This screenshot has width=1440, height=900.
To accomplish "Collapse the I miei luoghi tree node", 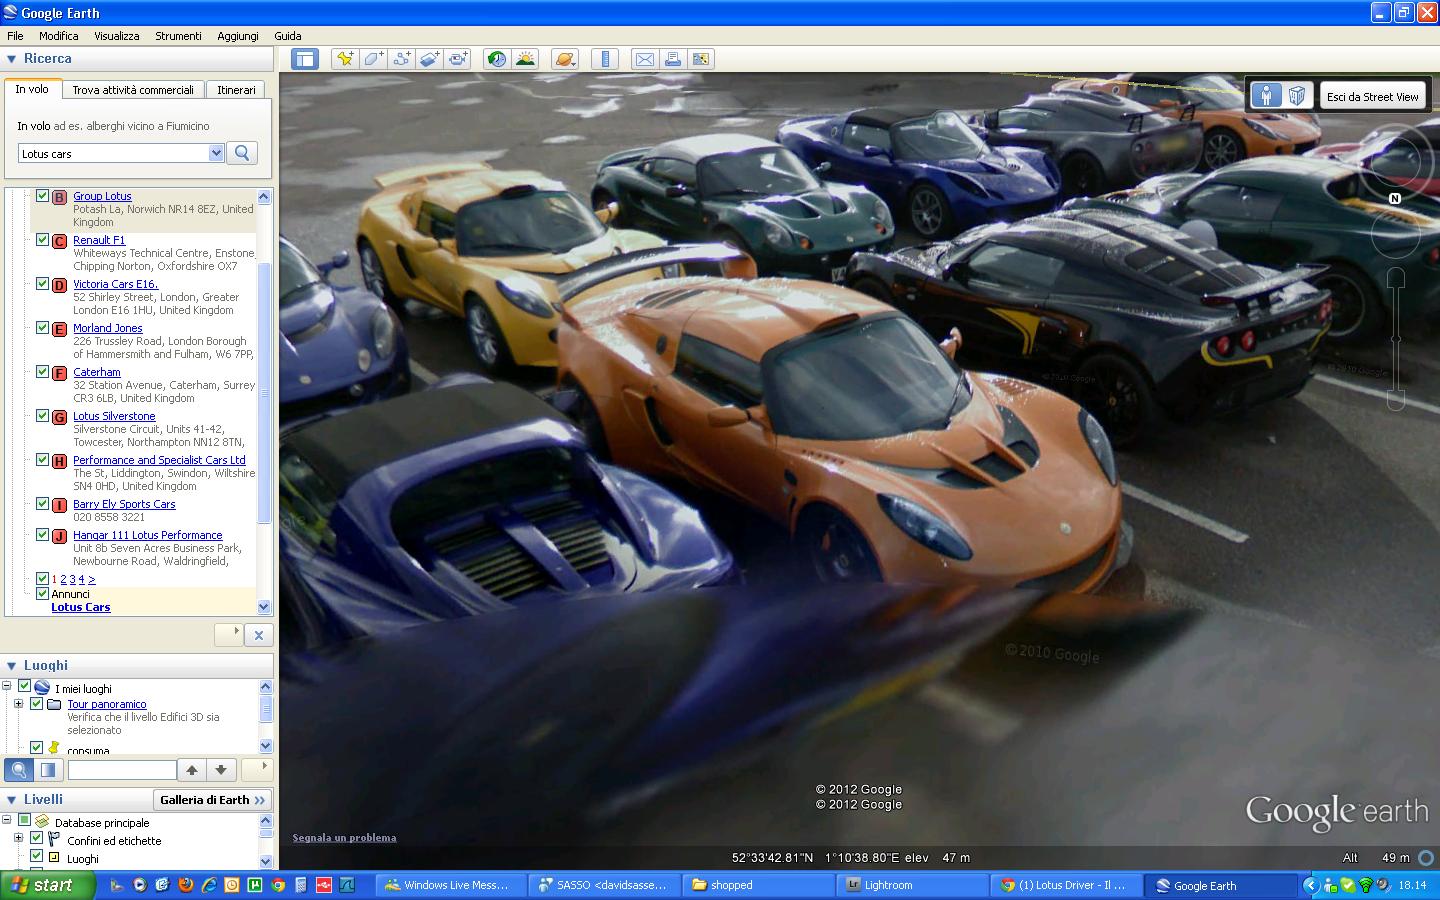I will click(7, 687).
